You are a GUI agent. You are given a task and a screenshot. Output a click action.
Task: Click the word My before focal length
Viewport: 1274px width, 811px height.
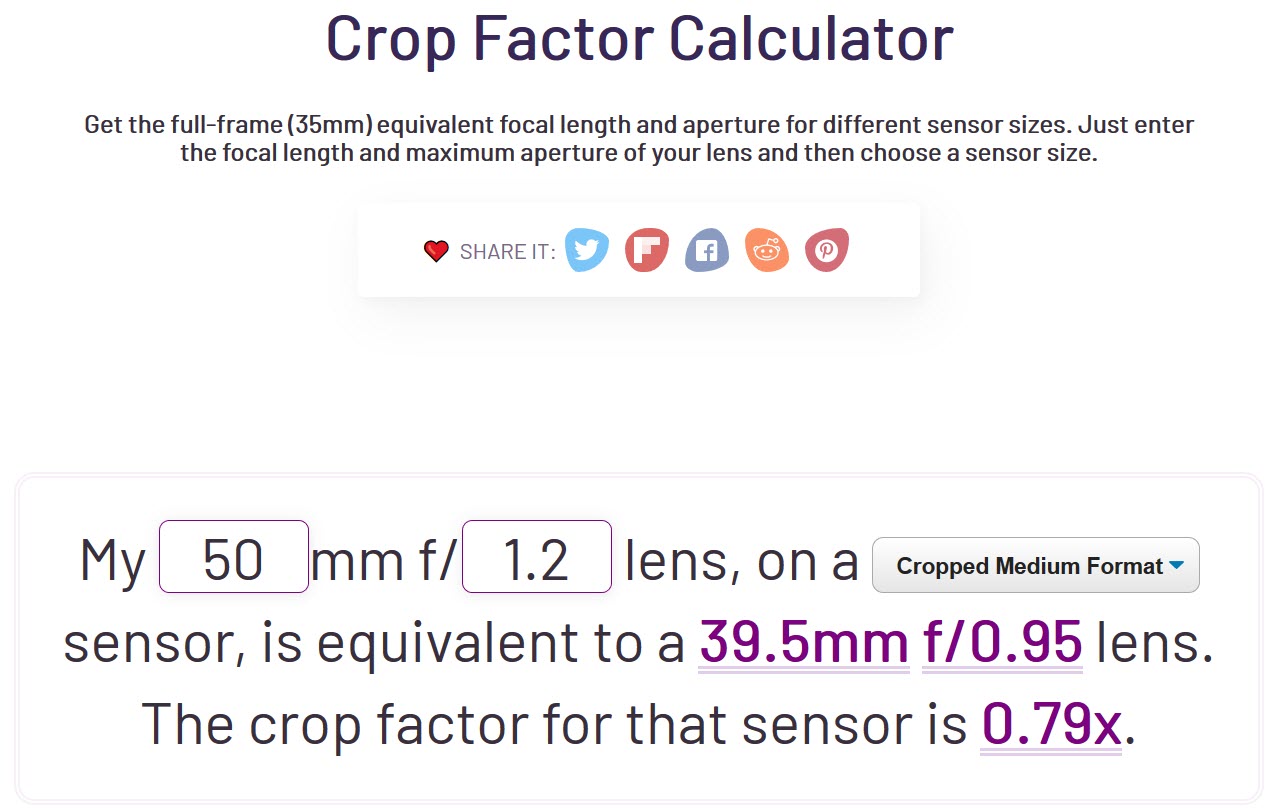pos(113,560)
